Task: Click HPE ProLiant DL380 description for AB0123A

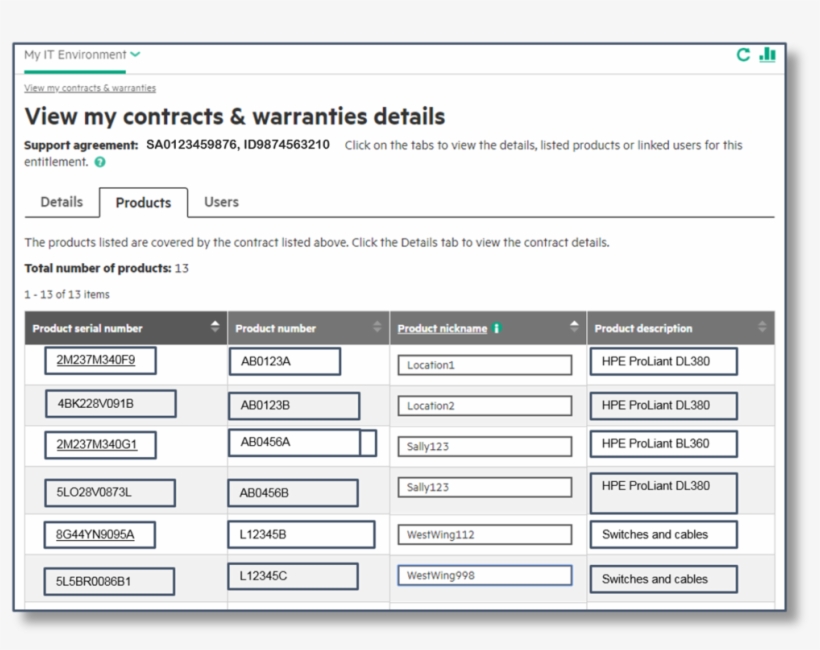Action: [x=664, y=361]
